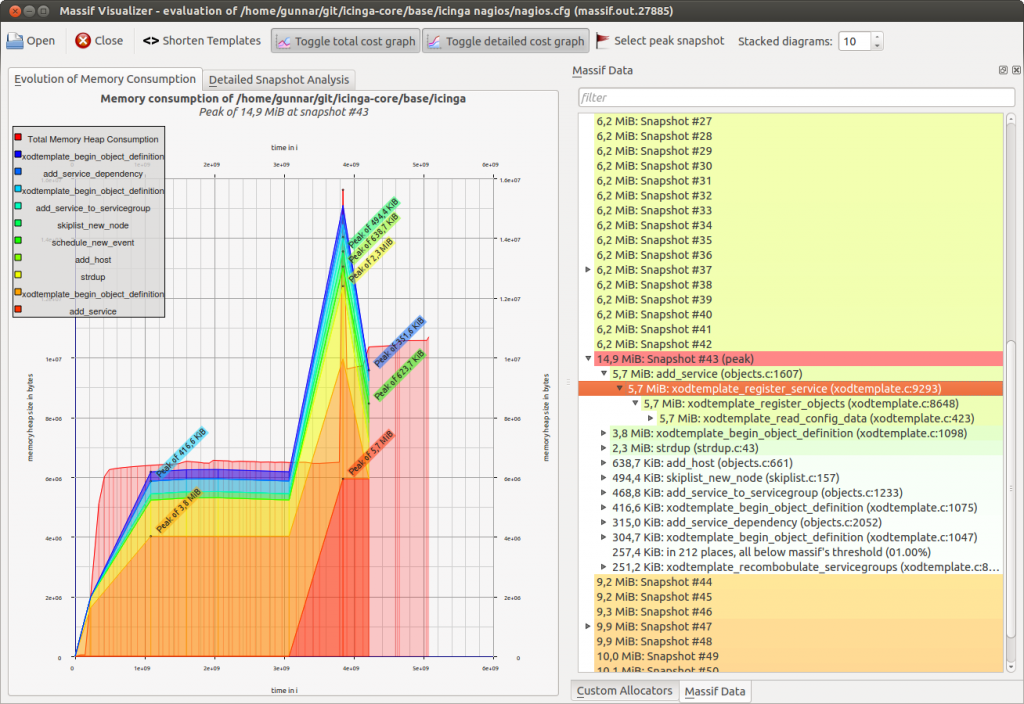
Task: Click skiplist_new_node legend swatch
Action: click(18, 223)
